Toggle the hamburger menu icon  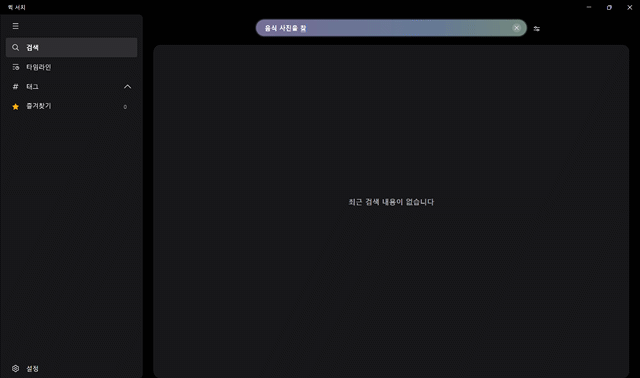tap(16, 26)
